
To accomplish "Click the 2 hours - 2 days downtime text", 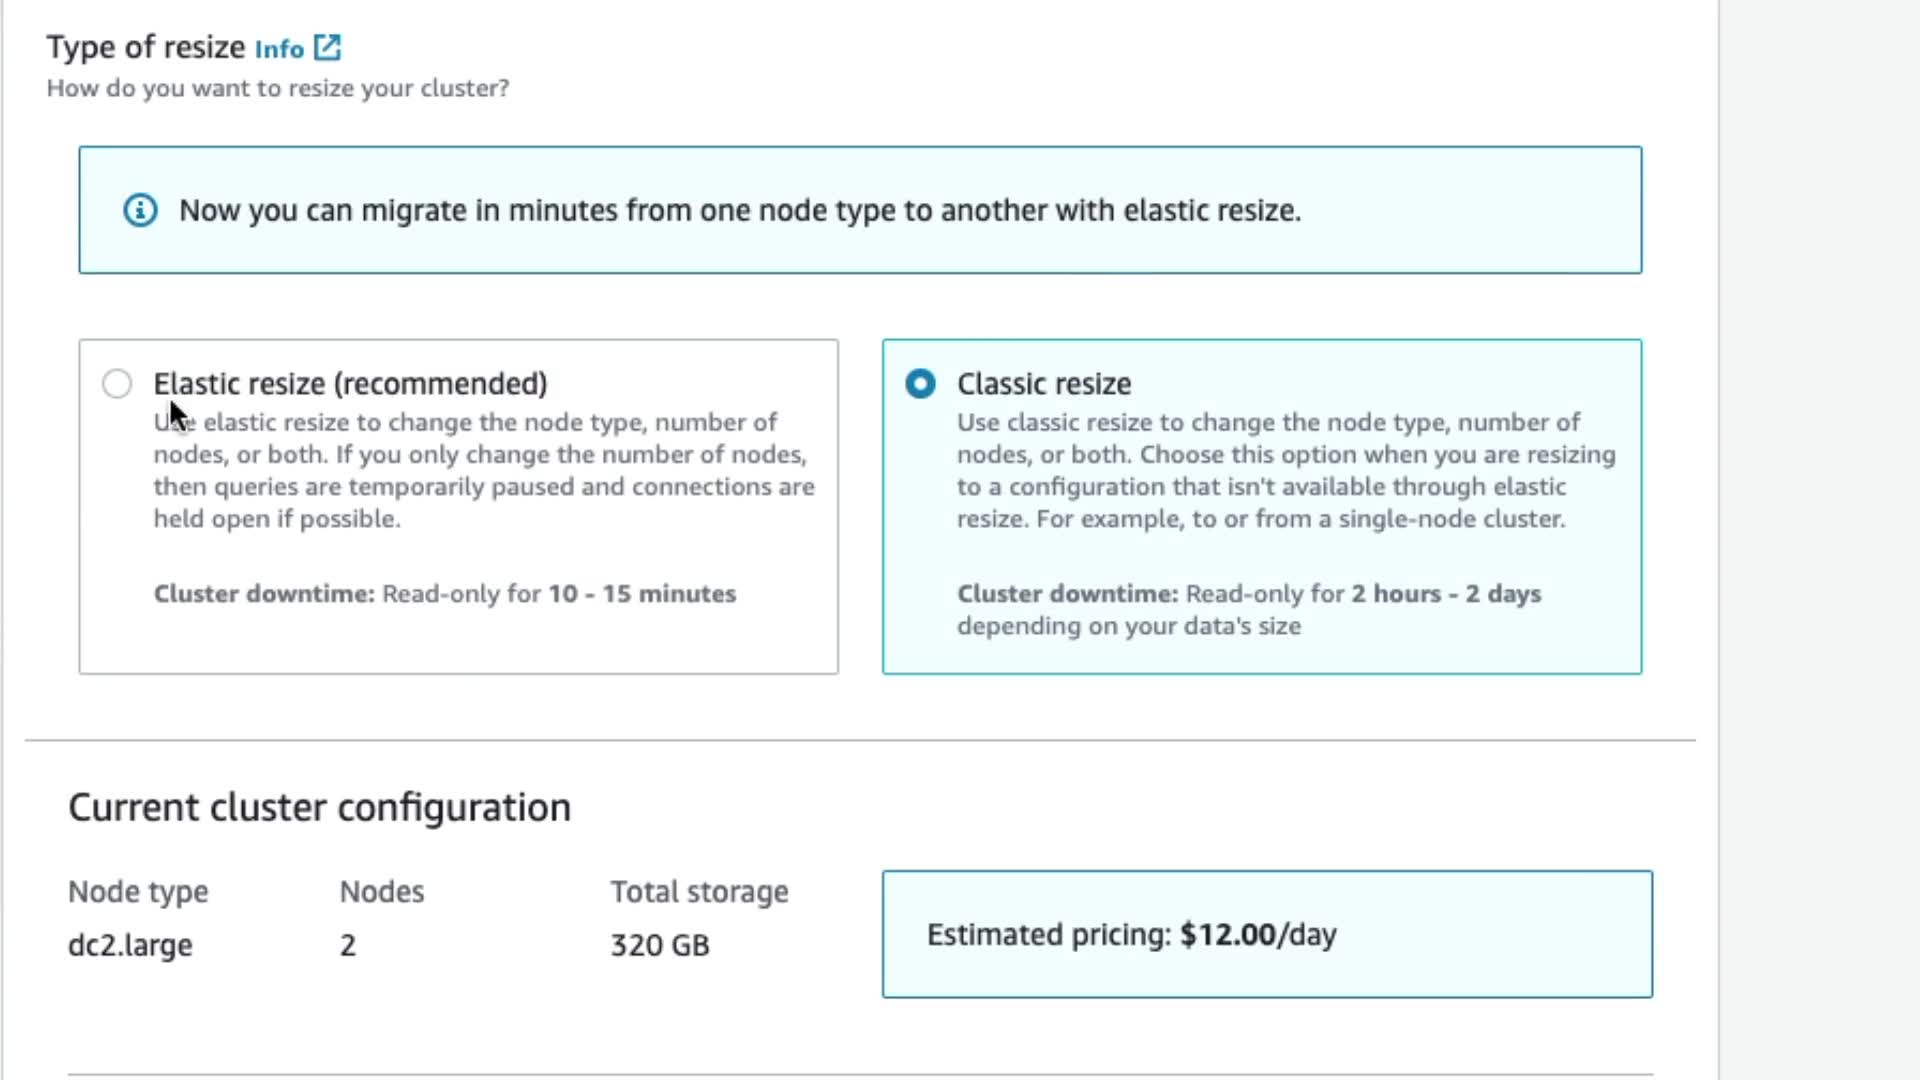I will click(1445, 594).
